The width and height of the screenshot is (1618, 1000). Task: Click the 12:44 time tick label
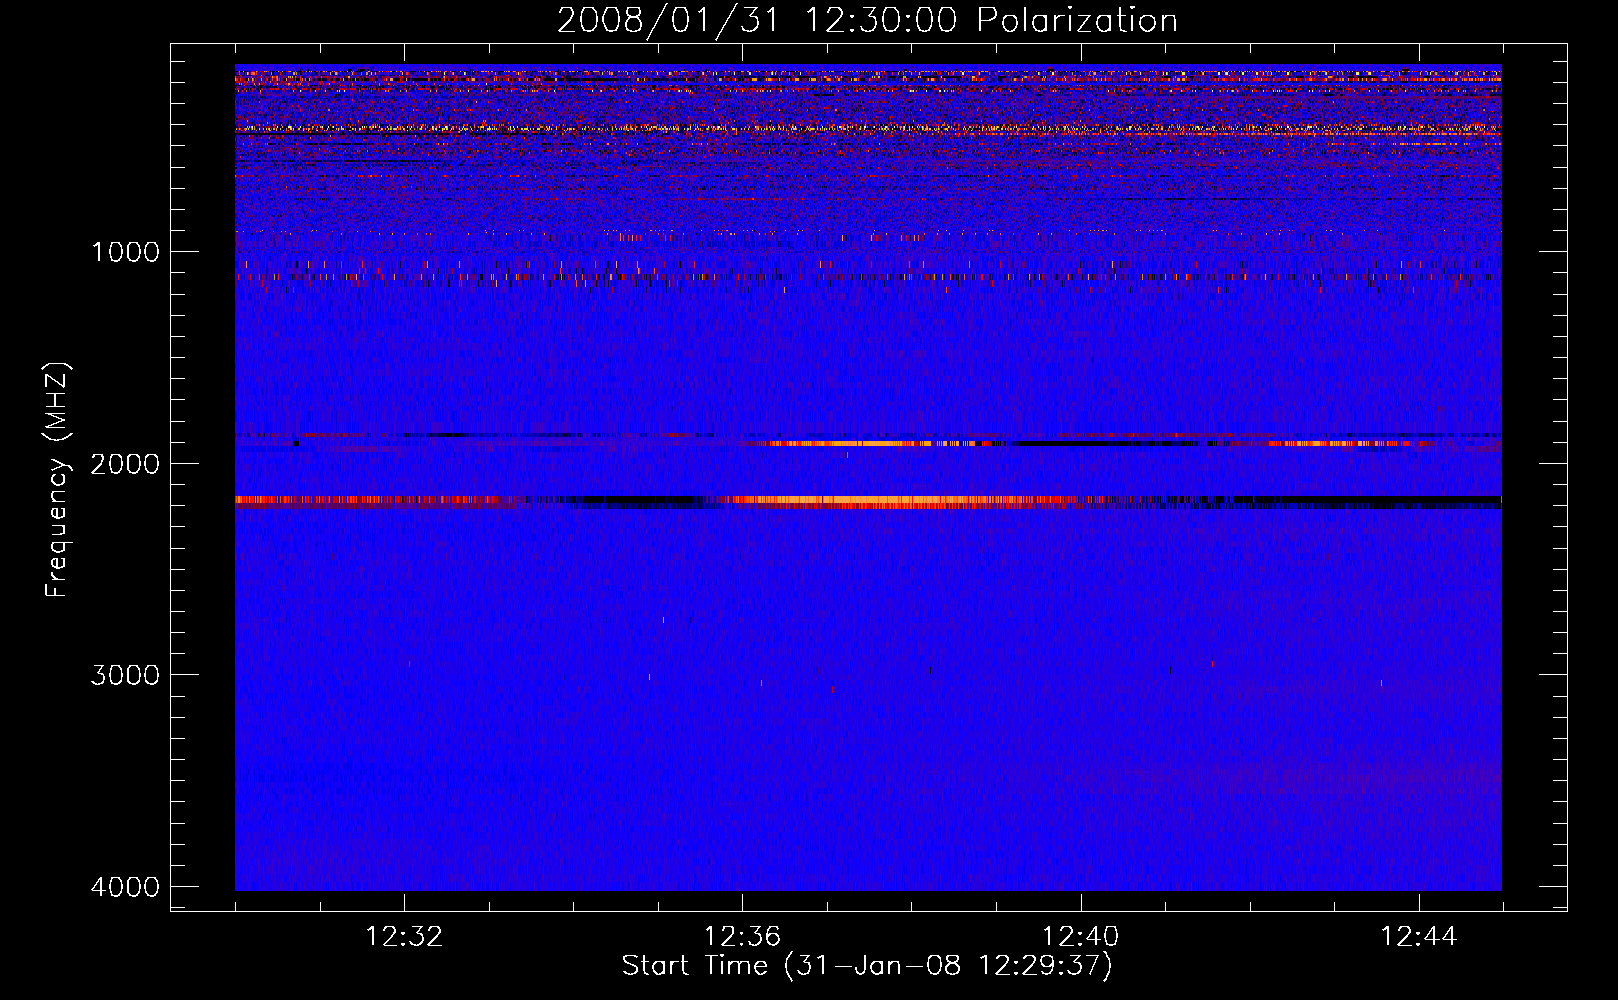[1418, 937]
